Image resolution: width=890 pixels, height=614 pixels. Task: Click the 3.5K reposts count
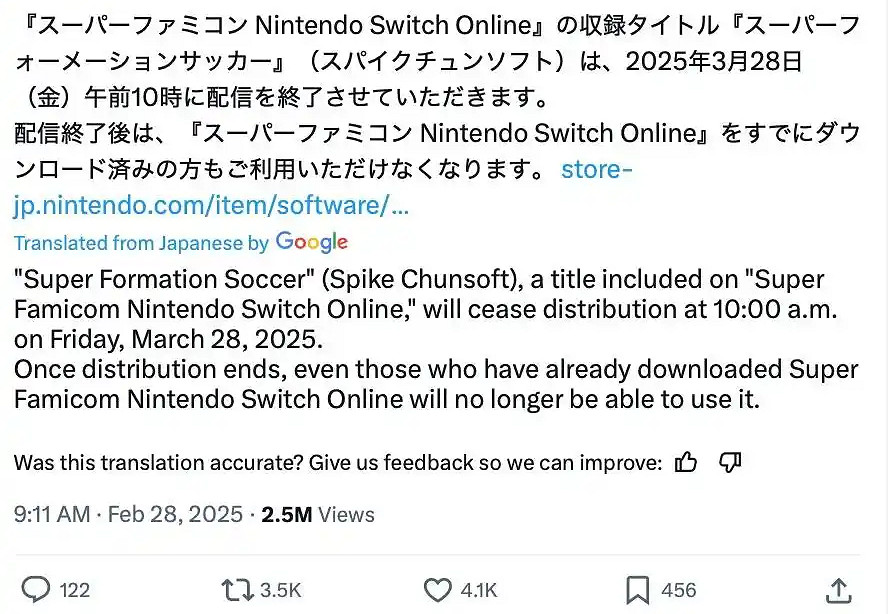point(280,590)
